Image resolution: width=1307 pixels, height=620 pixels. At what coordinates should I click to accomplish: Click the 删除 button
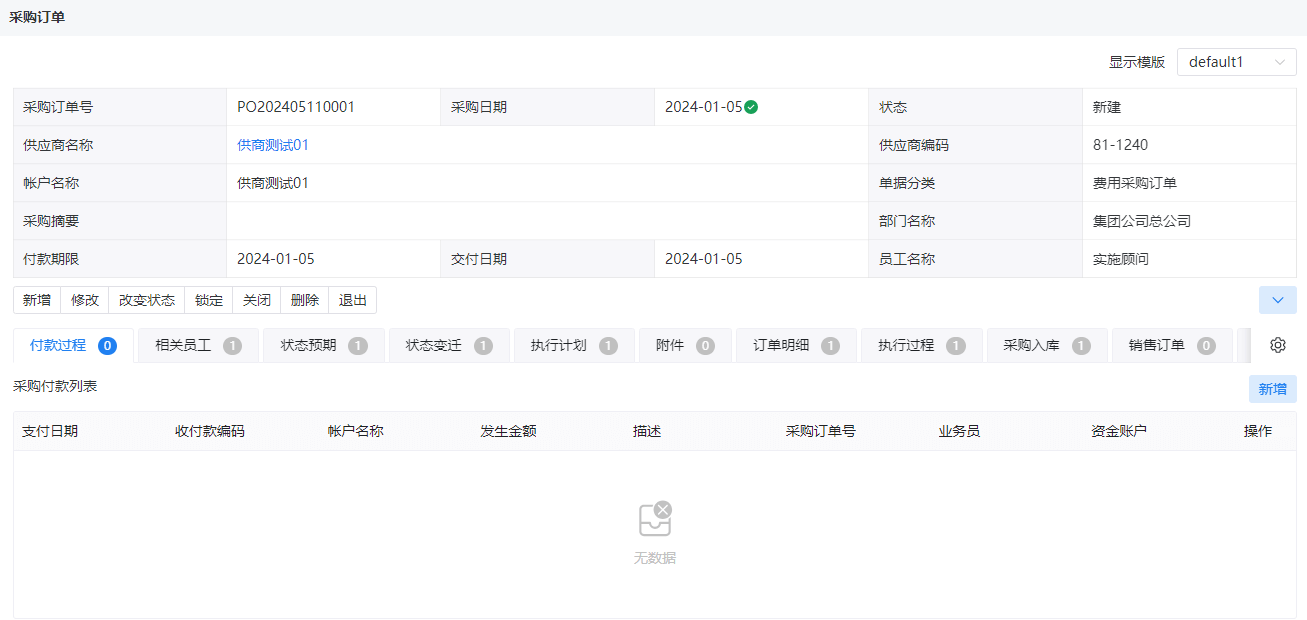(305, 300)
